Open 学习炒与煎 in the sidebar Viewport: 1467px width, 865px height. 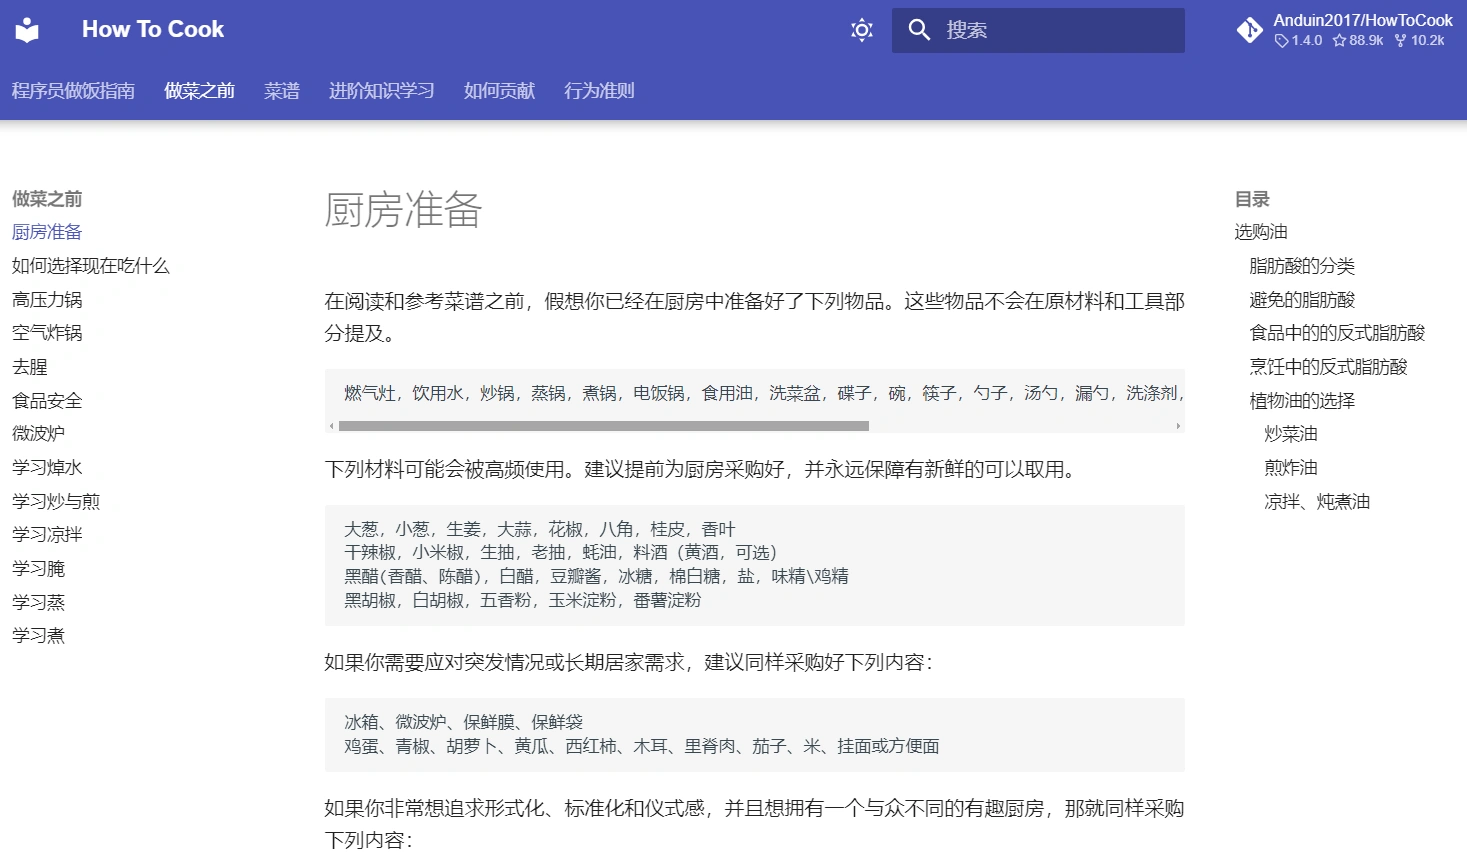point(56,501)
